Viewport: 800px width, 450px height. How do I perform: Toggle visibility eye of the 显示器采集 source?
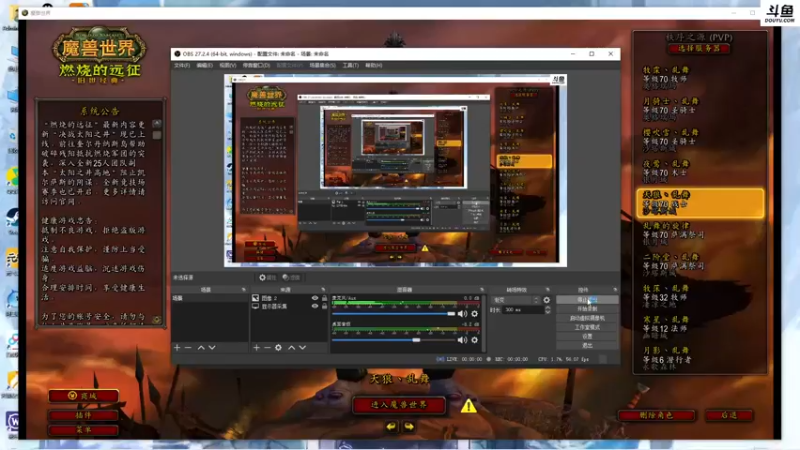click(315, 306)
